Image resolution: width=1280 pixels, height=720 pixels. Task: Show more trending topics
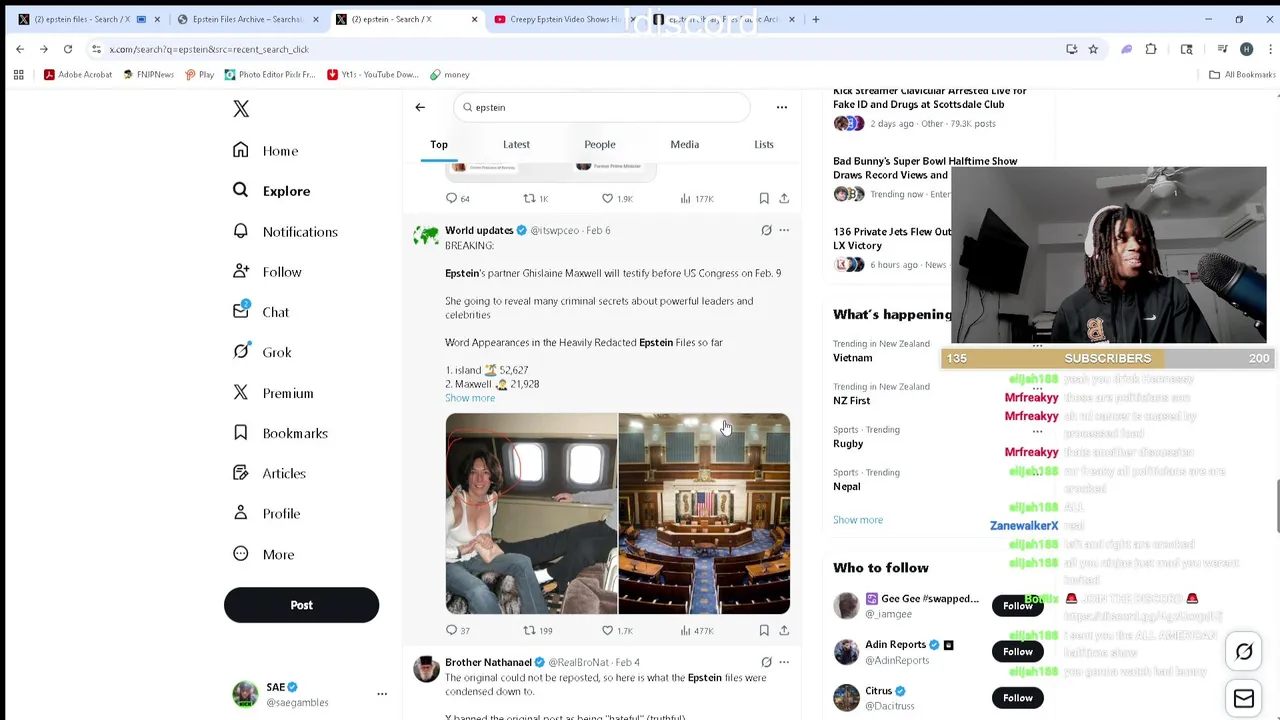click(858, 520)
